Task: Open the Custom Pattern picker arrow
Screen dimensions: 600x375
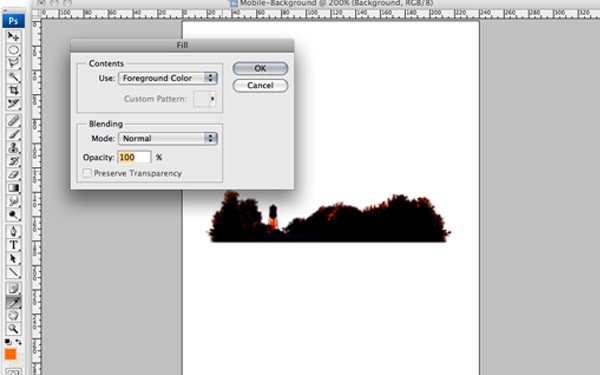Action: click(212, 99)
